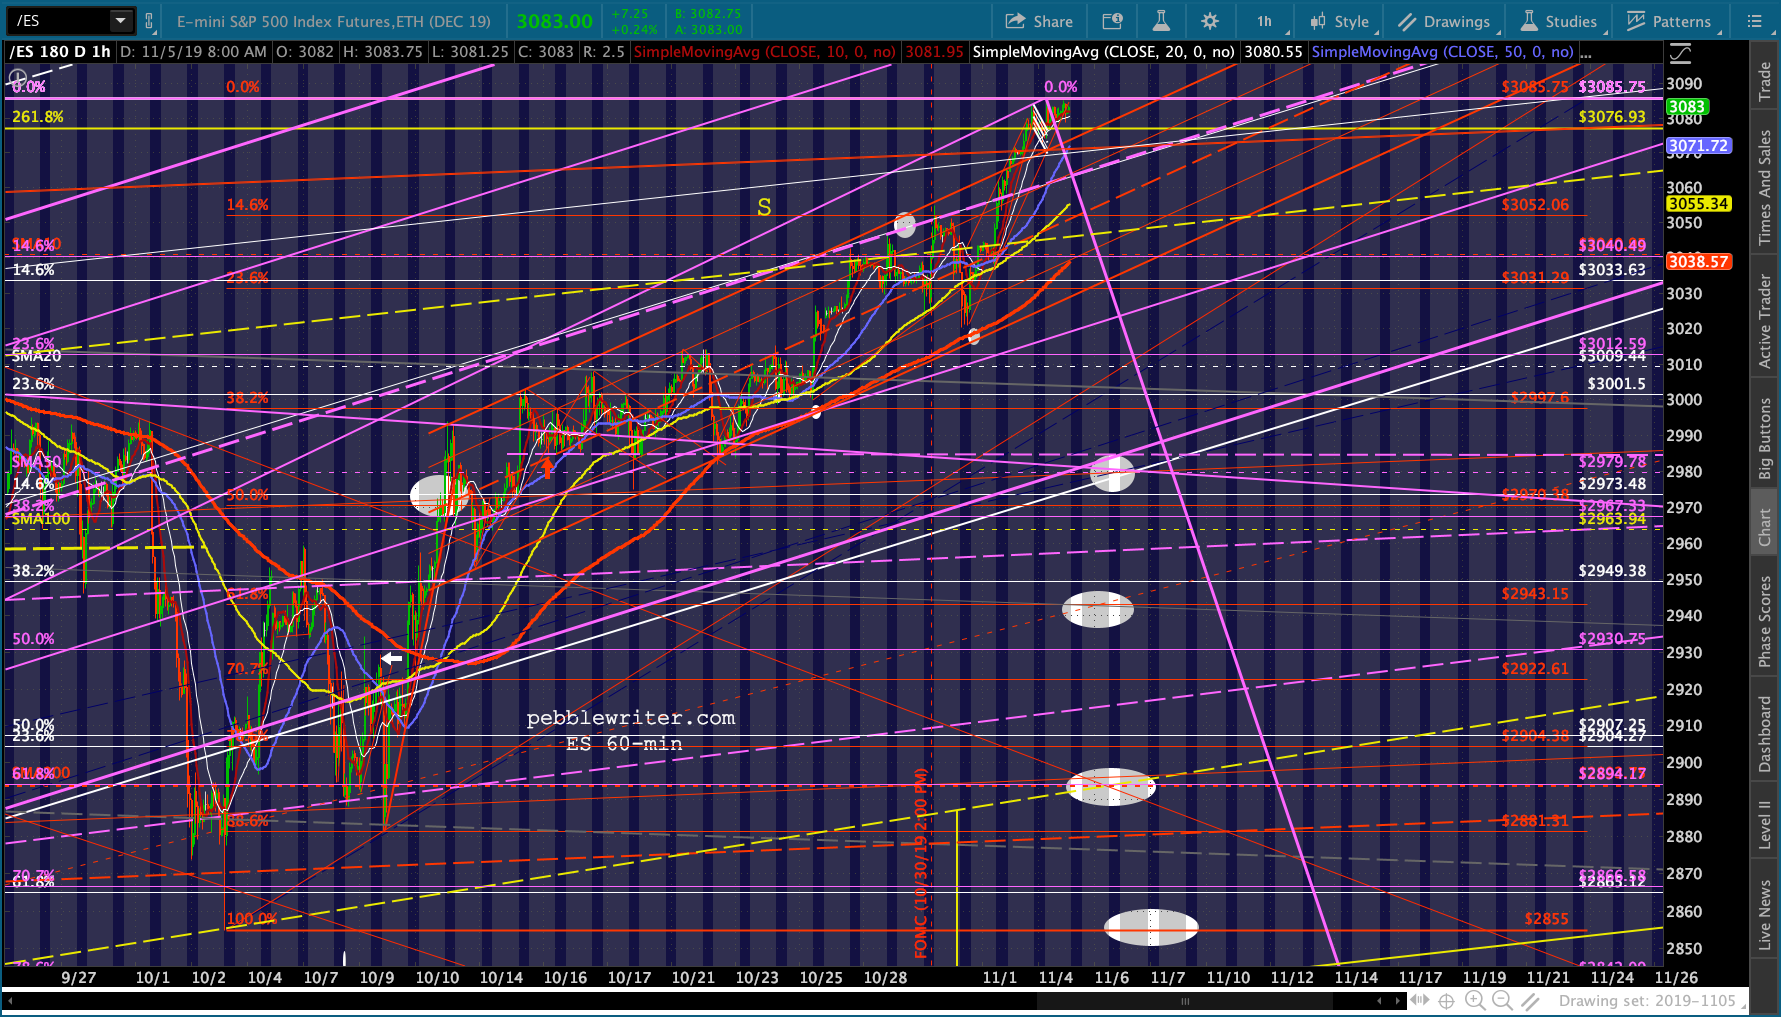Viewport: 1781px width, 1017px height.
Task: Click the $3076.93 yellow level label
Action: [x=1612, y=117]
